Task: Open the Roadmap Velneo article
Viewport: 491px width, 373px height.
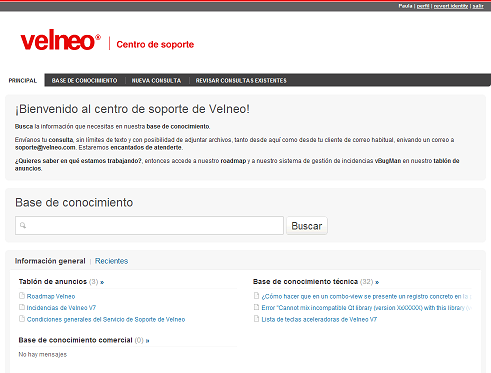Action: pyautogui.click(x=51, y=296)
